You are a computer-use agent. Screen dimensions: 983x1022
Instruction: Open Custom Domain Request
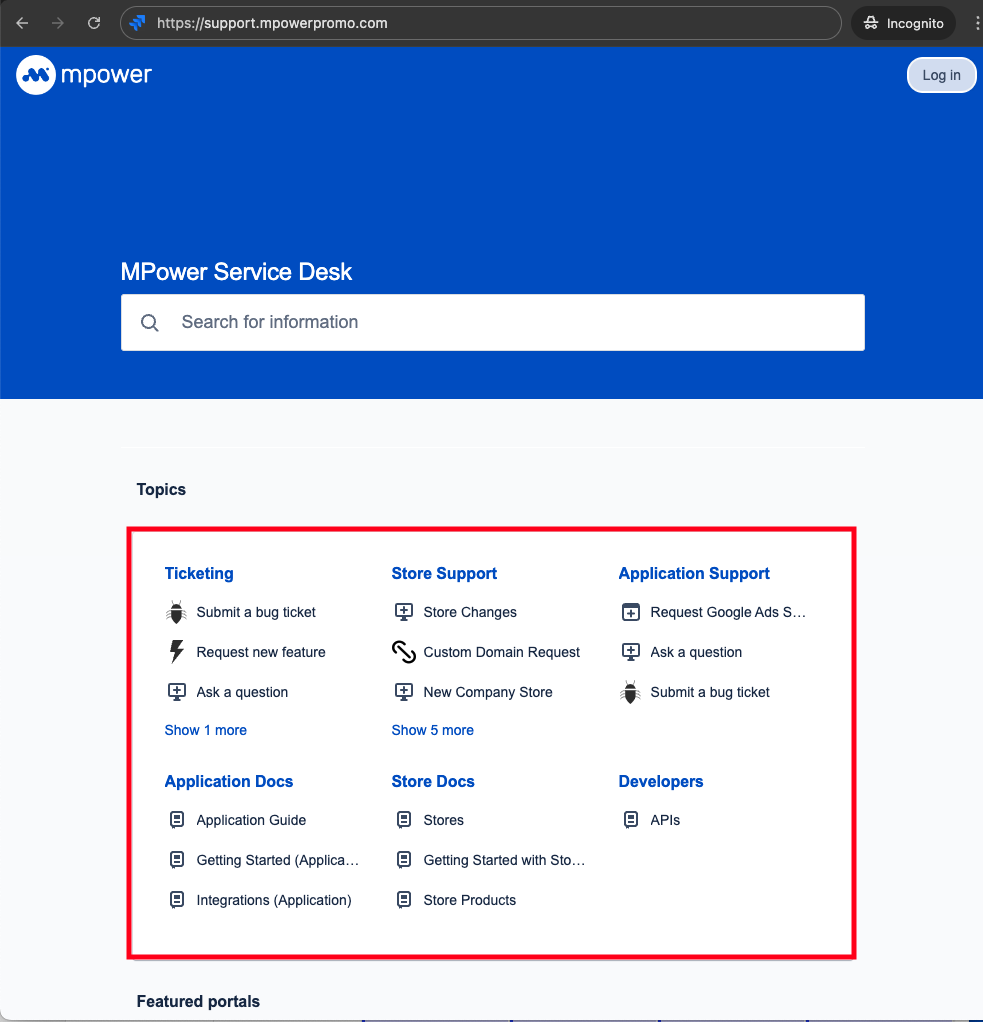point(501,652)
